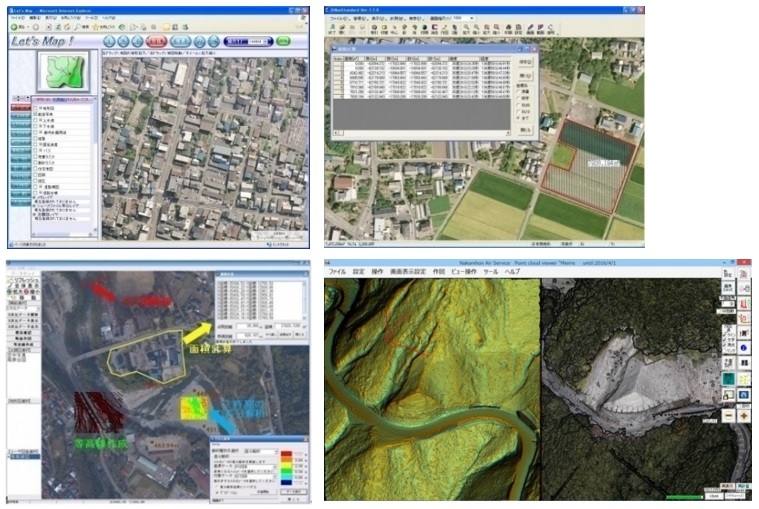Click the close button at viewer bottom right
The height and width of the screenshot is (509, 759).
(714, 496)
